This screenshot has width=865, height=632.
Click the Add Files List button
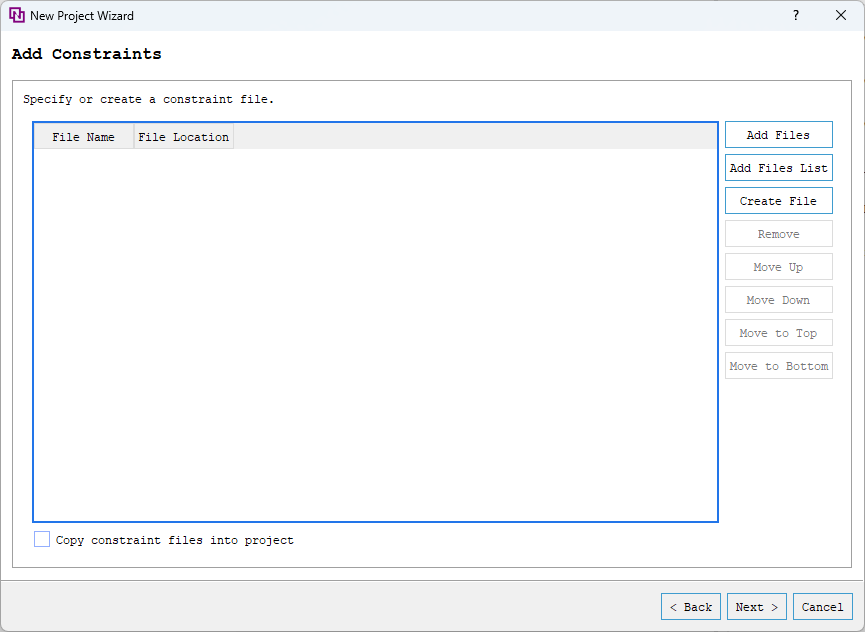pyautogui.click(x=778, y=167)
